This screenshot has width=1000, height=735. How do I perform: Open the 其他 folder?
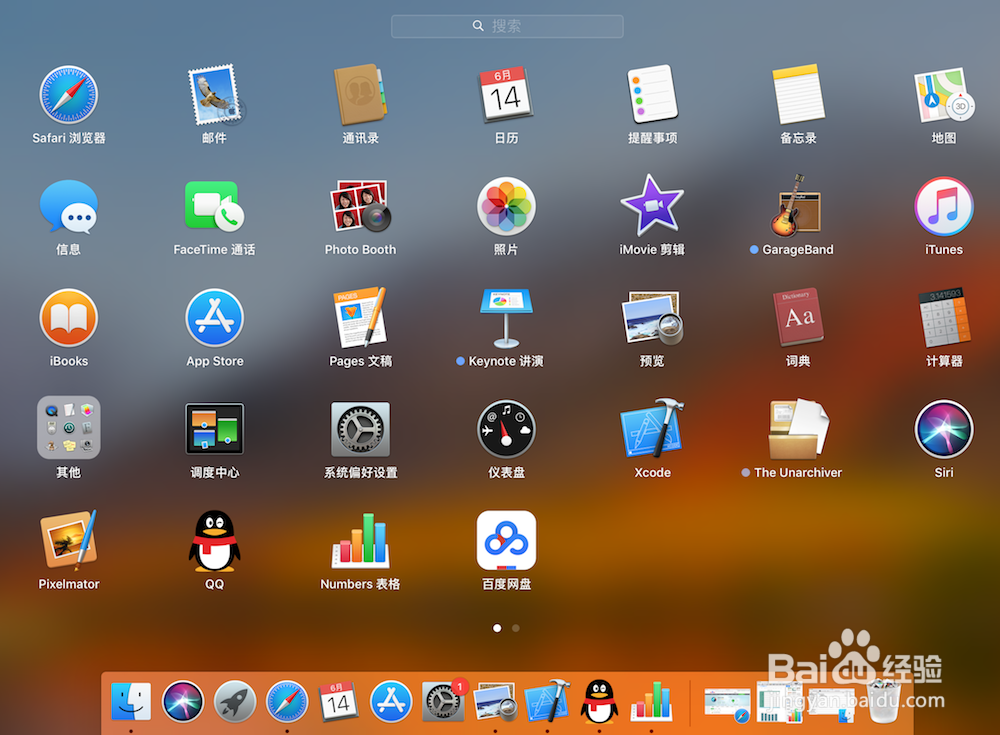point(68,427)
